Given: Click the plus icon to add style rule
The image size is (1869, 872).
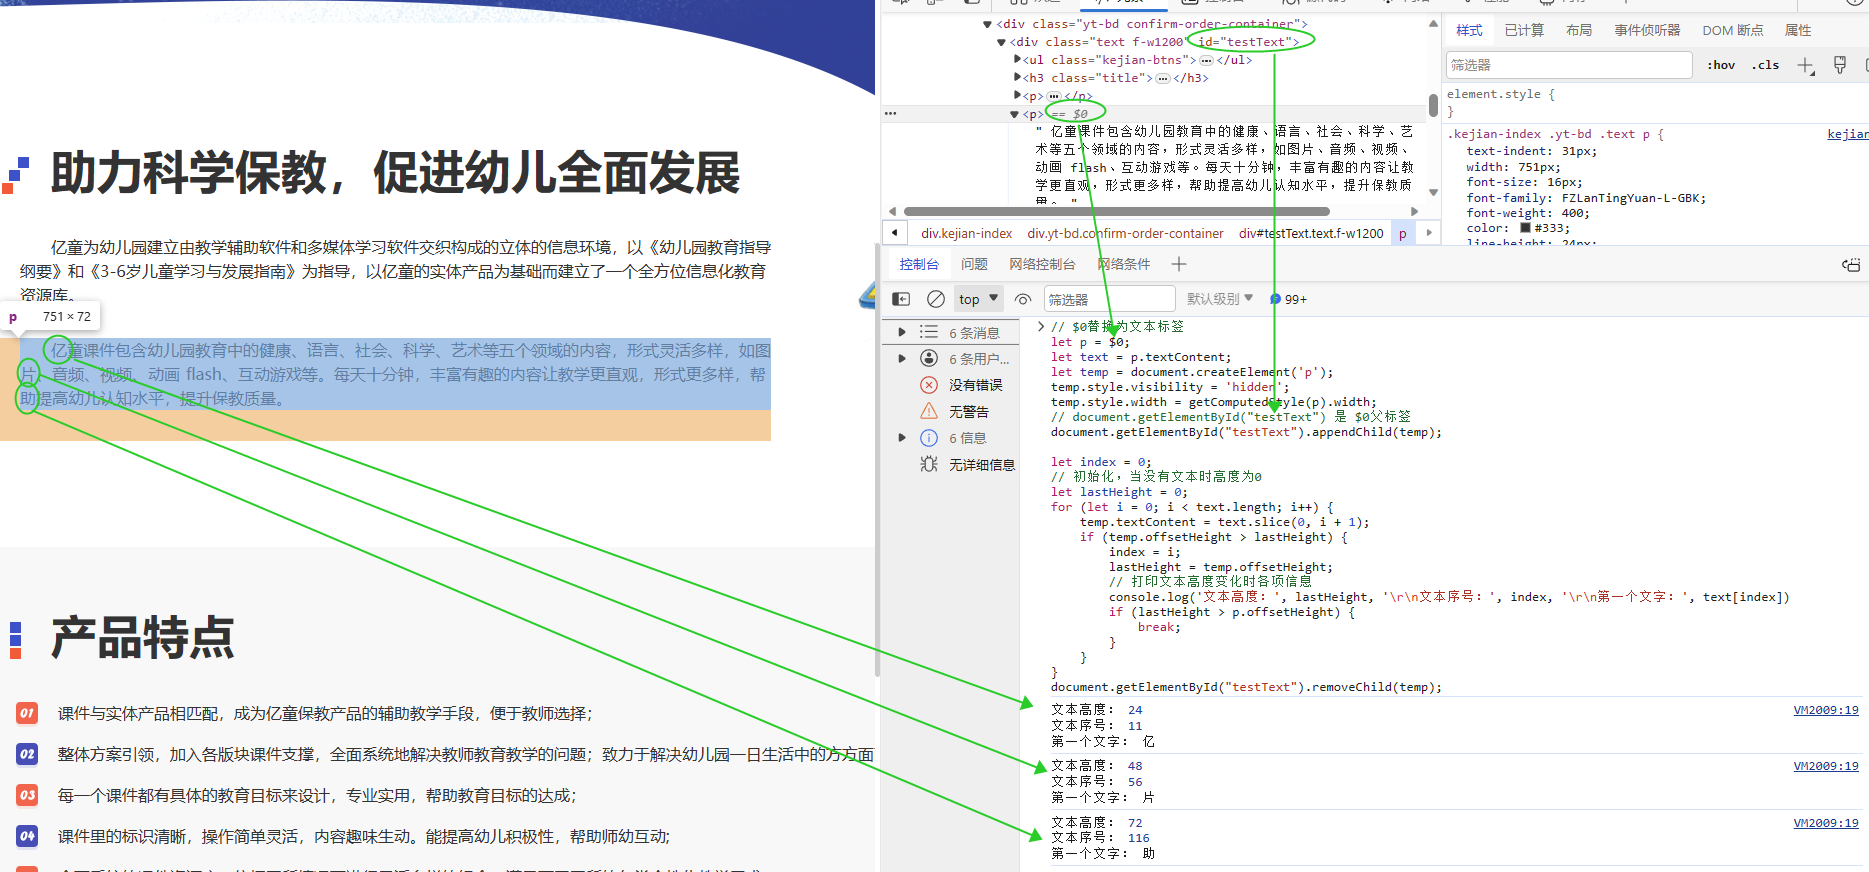Looking at the screenshot, I should coord(1805,65).
